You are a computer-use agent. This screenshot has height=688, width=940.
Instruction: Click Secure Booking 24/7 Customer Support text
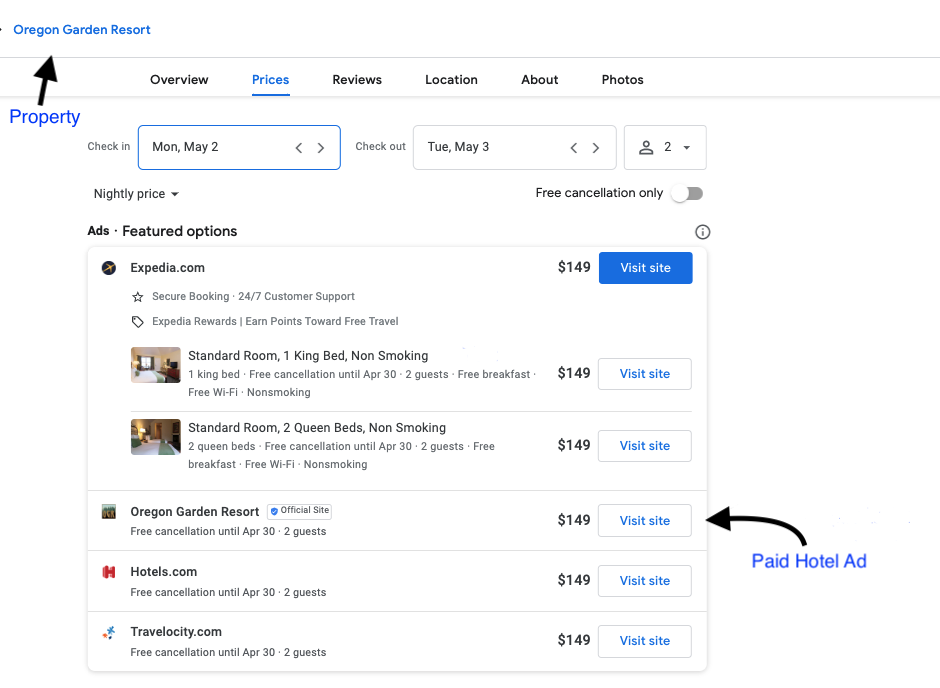253,296
